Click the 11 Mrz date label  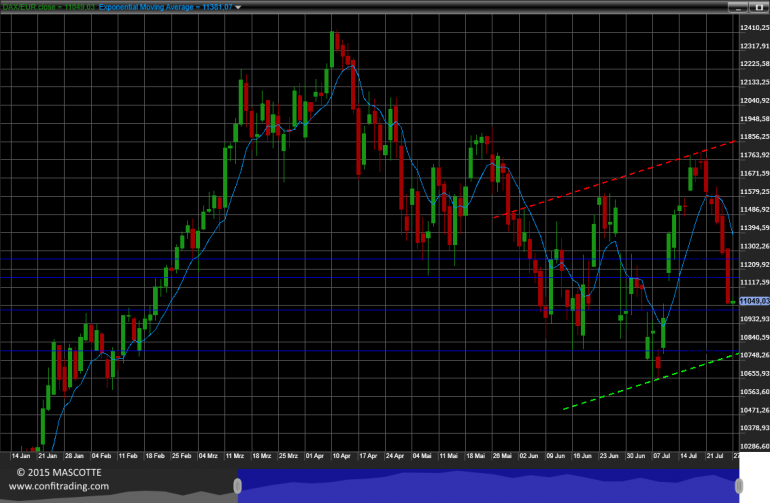click(x=235, y=456)
